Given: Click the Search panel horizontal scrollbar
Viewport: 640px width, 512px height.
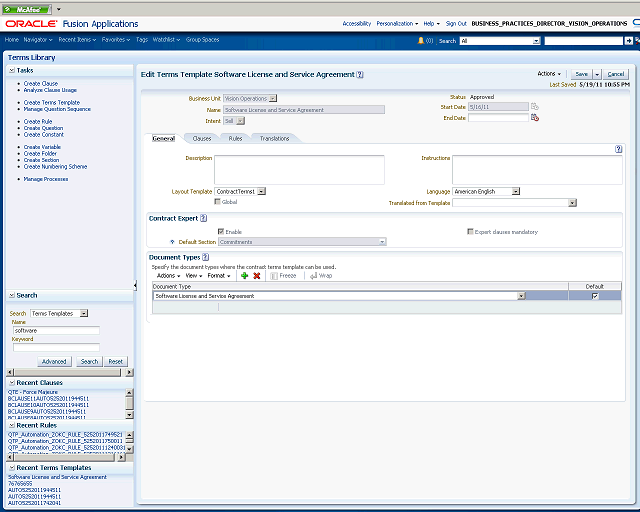Looking at the screenshot, I should tap(70, 372).
